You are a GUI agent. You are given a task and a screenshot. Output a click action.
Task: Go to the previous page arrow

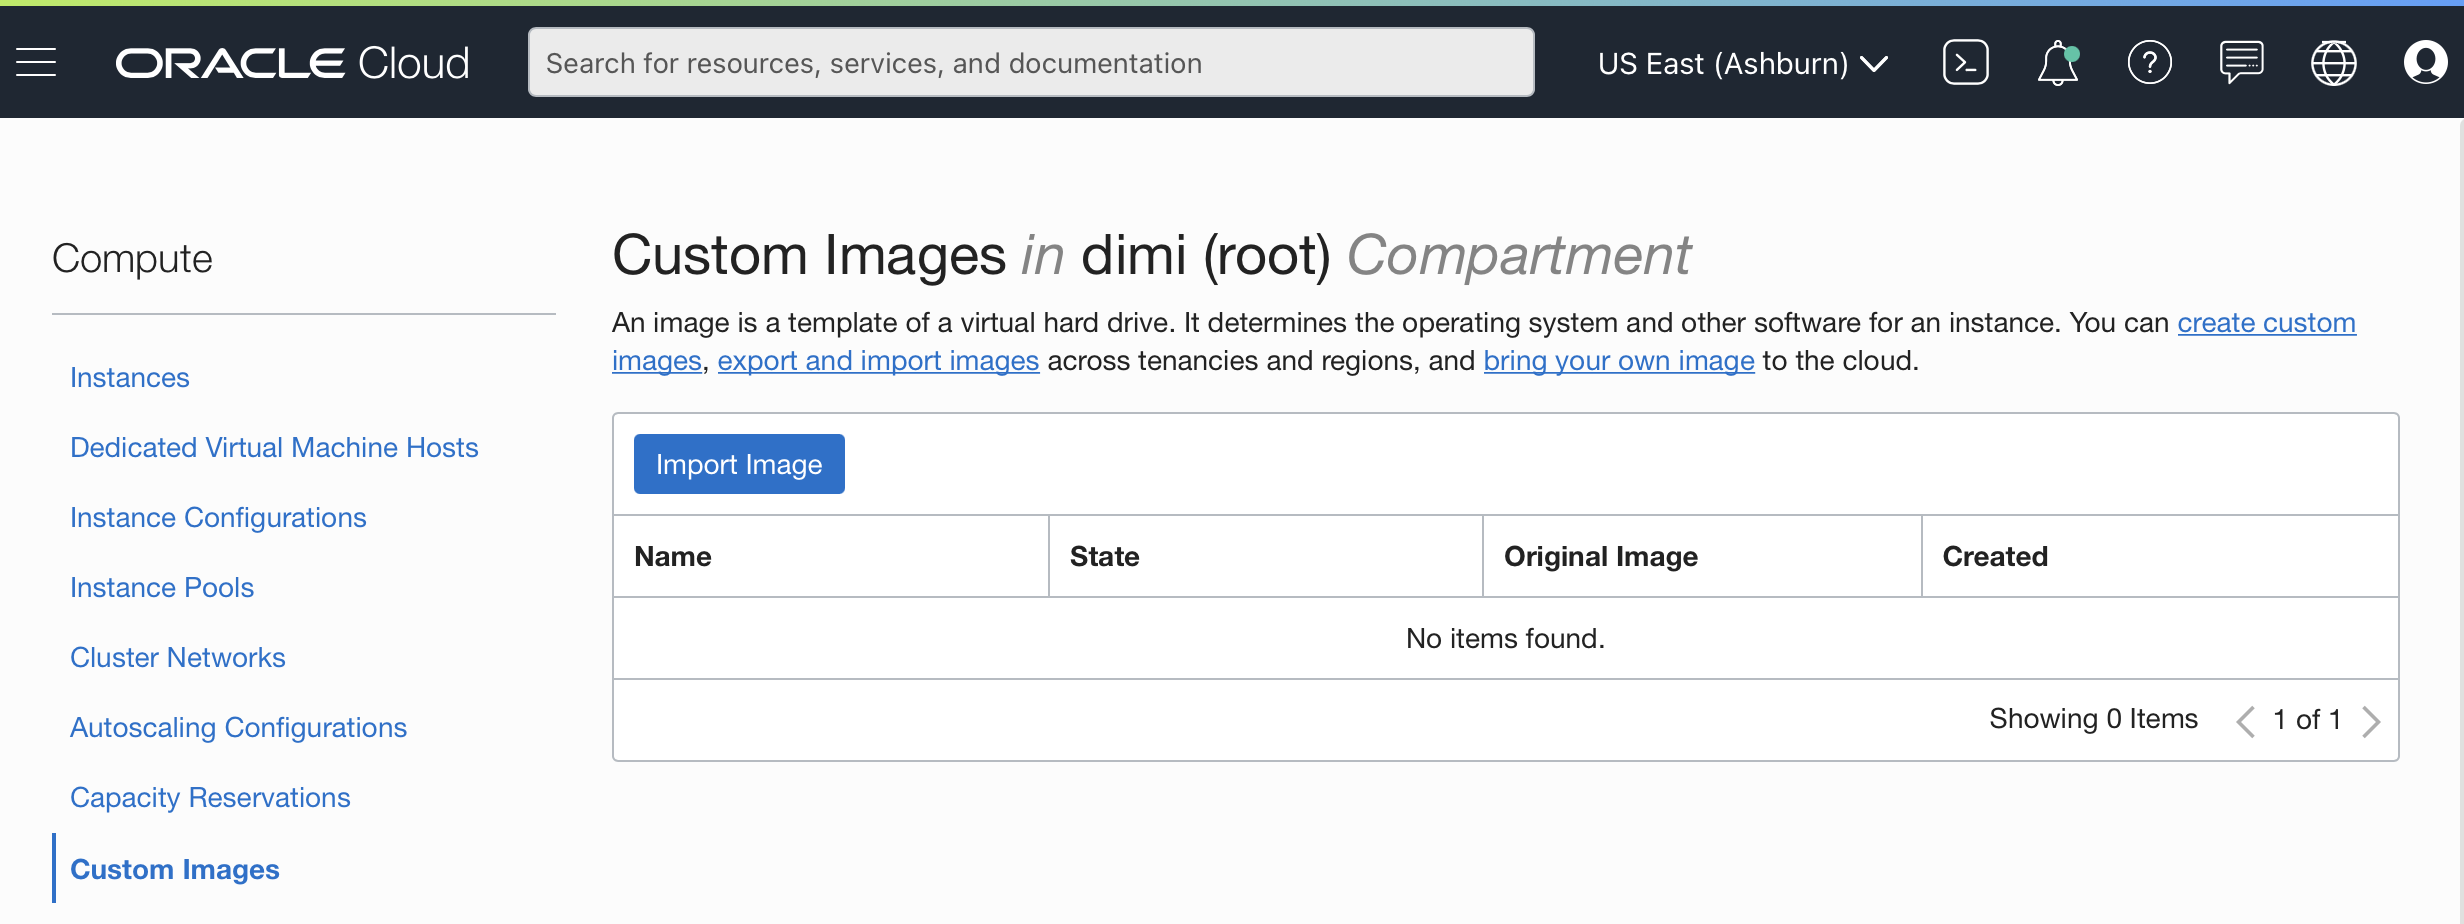[2246, 721]
